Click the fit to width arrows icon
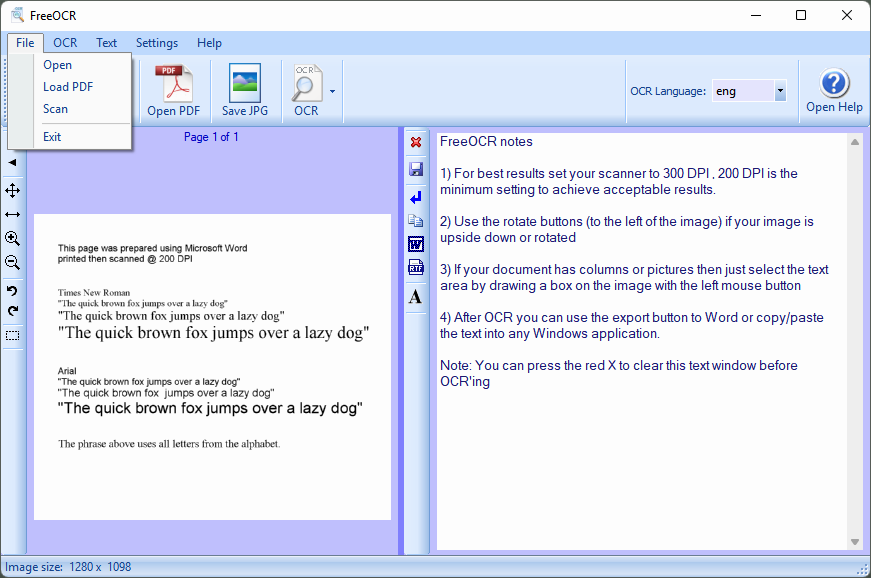Image resolution: width=871 pixels, height=578 pixels. (12, 214)
